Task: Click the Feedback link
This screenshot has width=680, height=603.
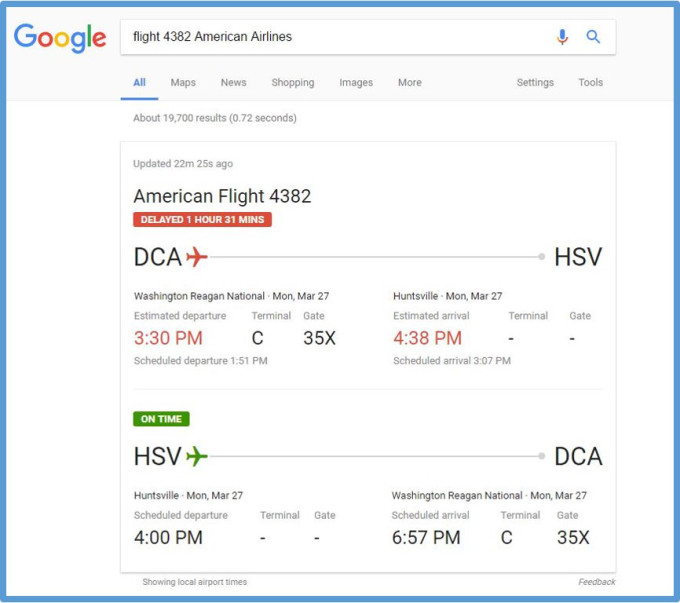Action: coord(596,582)
